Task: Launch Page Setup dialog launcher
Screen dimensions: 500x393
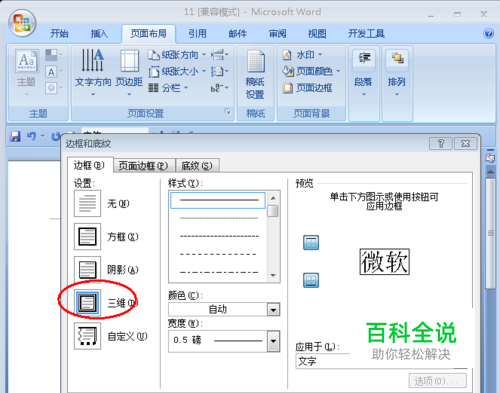Action: (x=227, y=112)
